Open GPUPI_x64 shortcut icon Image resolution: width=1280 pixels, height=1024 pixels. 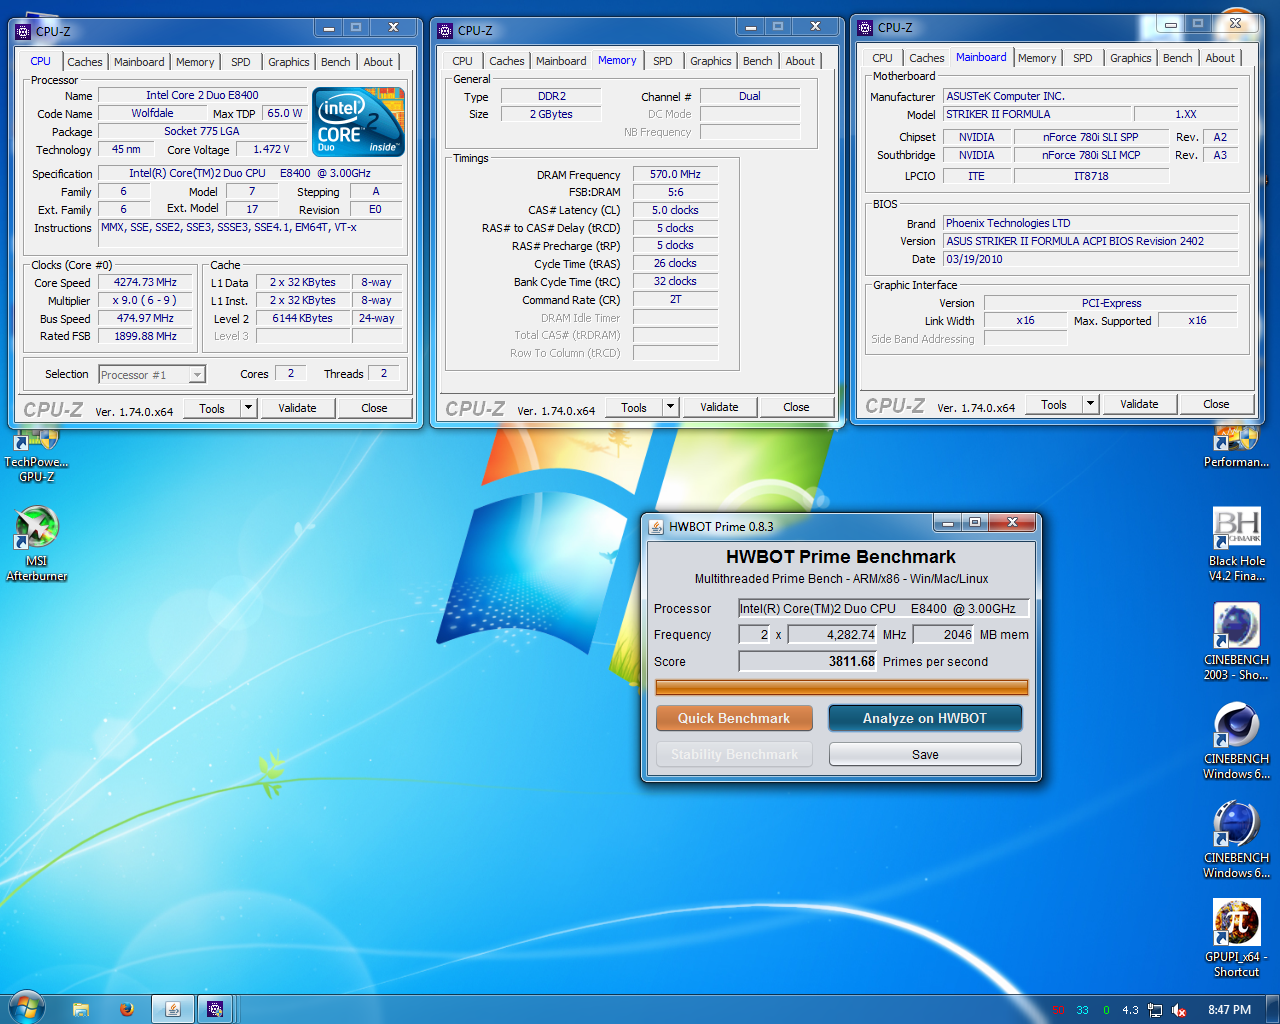(1237, 939)
